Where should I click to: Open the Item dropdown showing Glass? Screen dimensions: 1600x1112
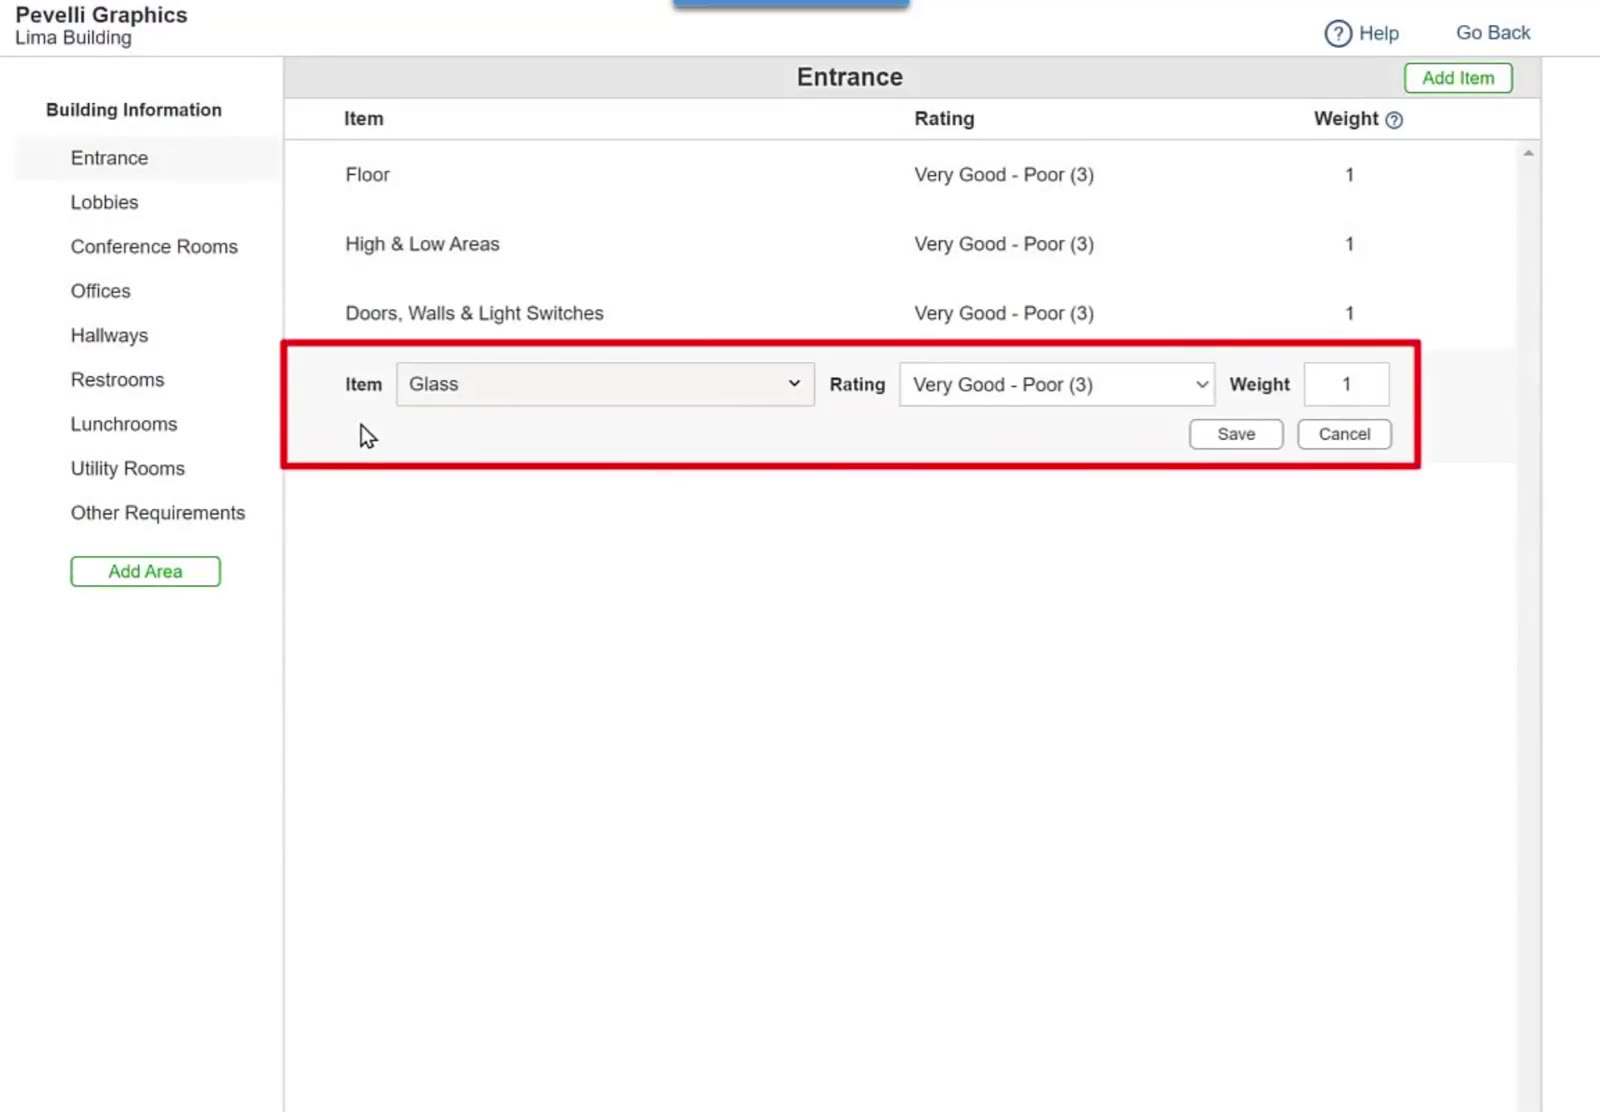(605, 384)
